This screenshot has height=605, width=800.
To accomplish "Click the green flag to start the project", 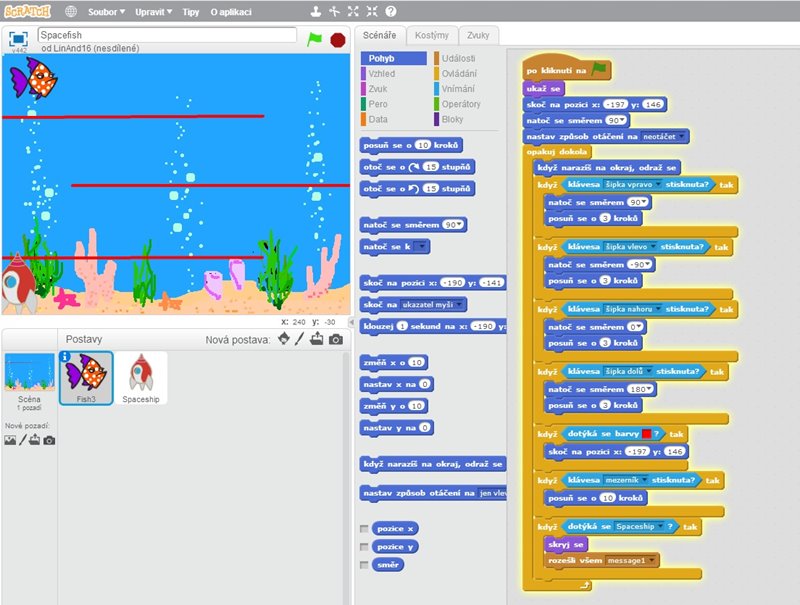I will pos(315,38).
